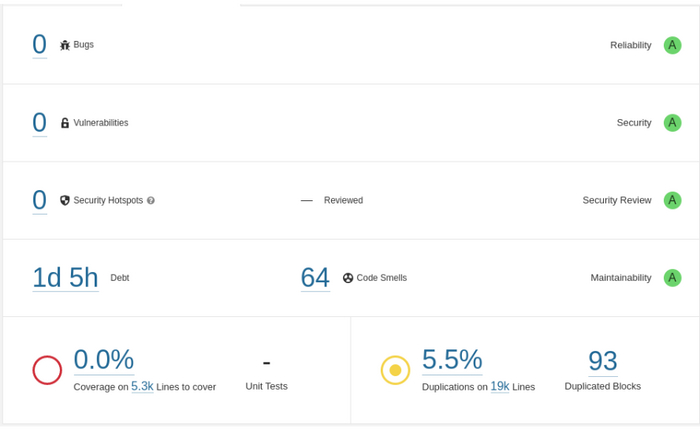Viewport: 700px width, 429px height.
Task: Click the Reviewed label
Action: (x=343, y=200)
